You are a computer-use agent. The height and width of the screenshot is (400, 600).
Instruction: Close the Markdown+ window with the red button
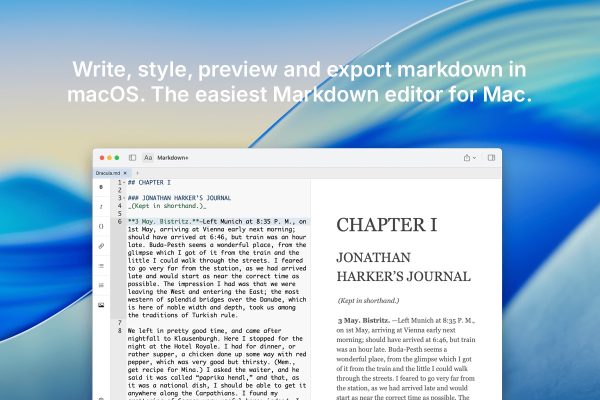point(102,158)
